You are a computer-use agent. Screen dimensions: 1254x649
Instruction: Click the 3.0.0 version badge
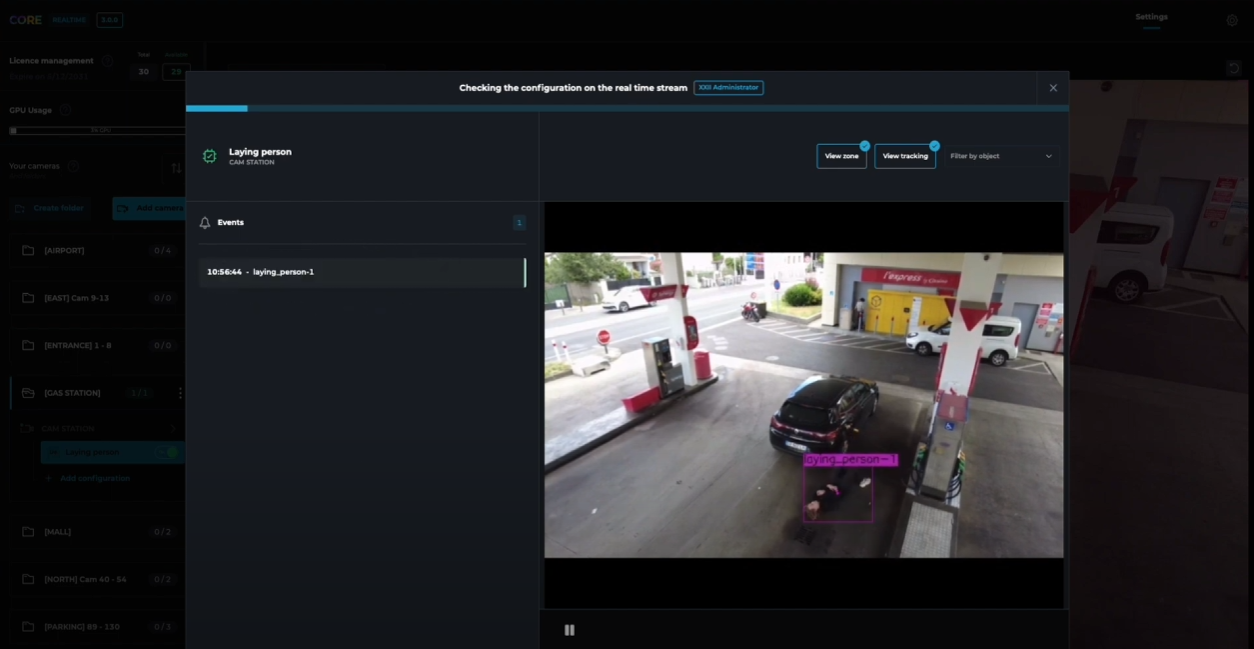coord(109,20)
